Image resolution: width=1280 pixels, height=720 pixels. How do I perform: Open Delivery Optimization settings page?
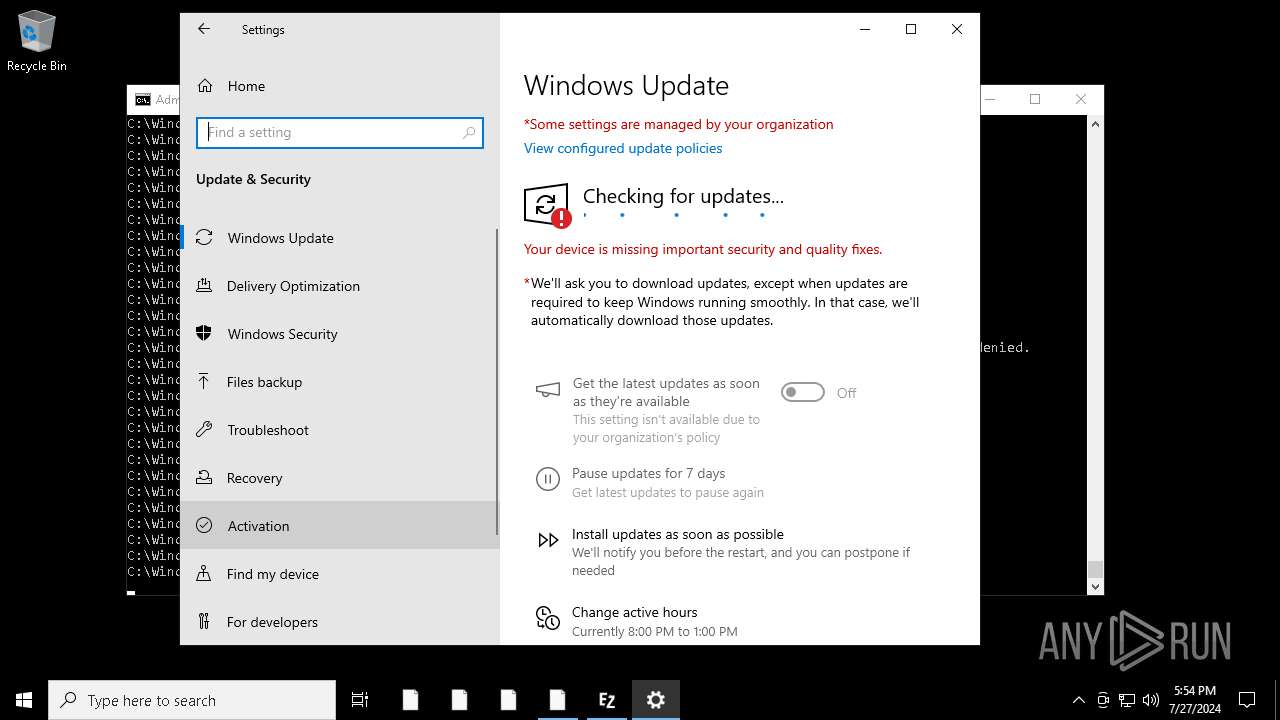coord(340,286)
